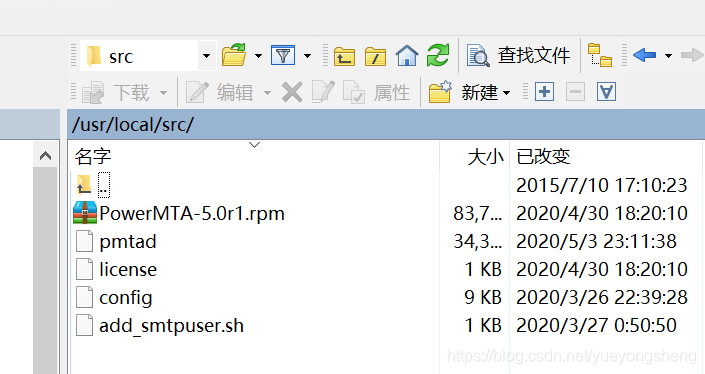Click size 9 KB of config
The height and width of the screenshot is (374, 705).
[x=483, y=298]
